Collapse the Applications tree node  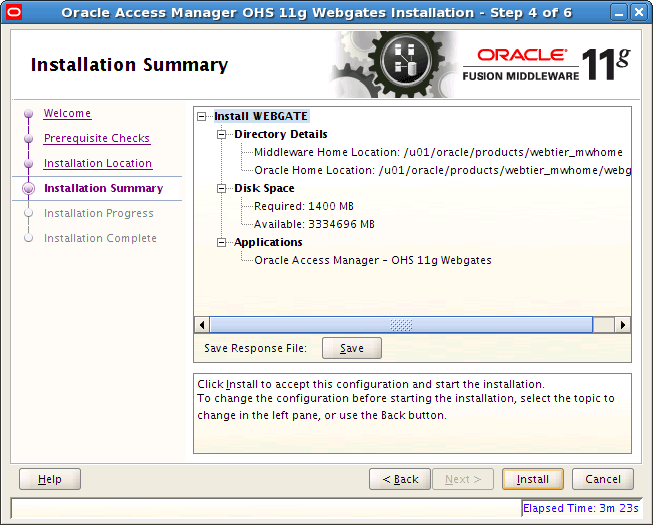click(x=222, y=242)
